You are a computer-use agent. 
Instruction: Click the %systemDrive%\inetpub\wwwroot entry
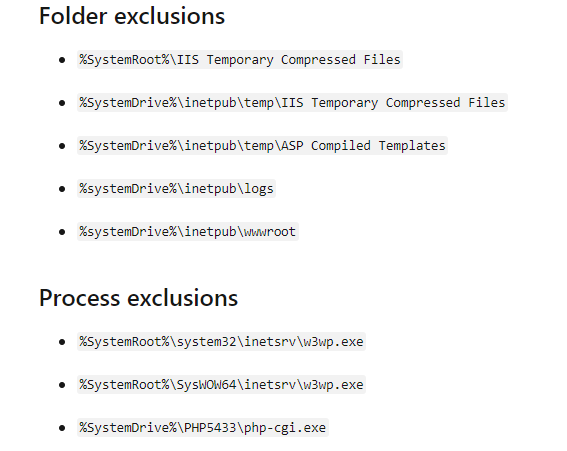[x=188, y=231]
